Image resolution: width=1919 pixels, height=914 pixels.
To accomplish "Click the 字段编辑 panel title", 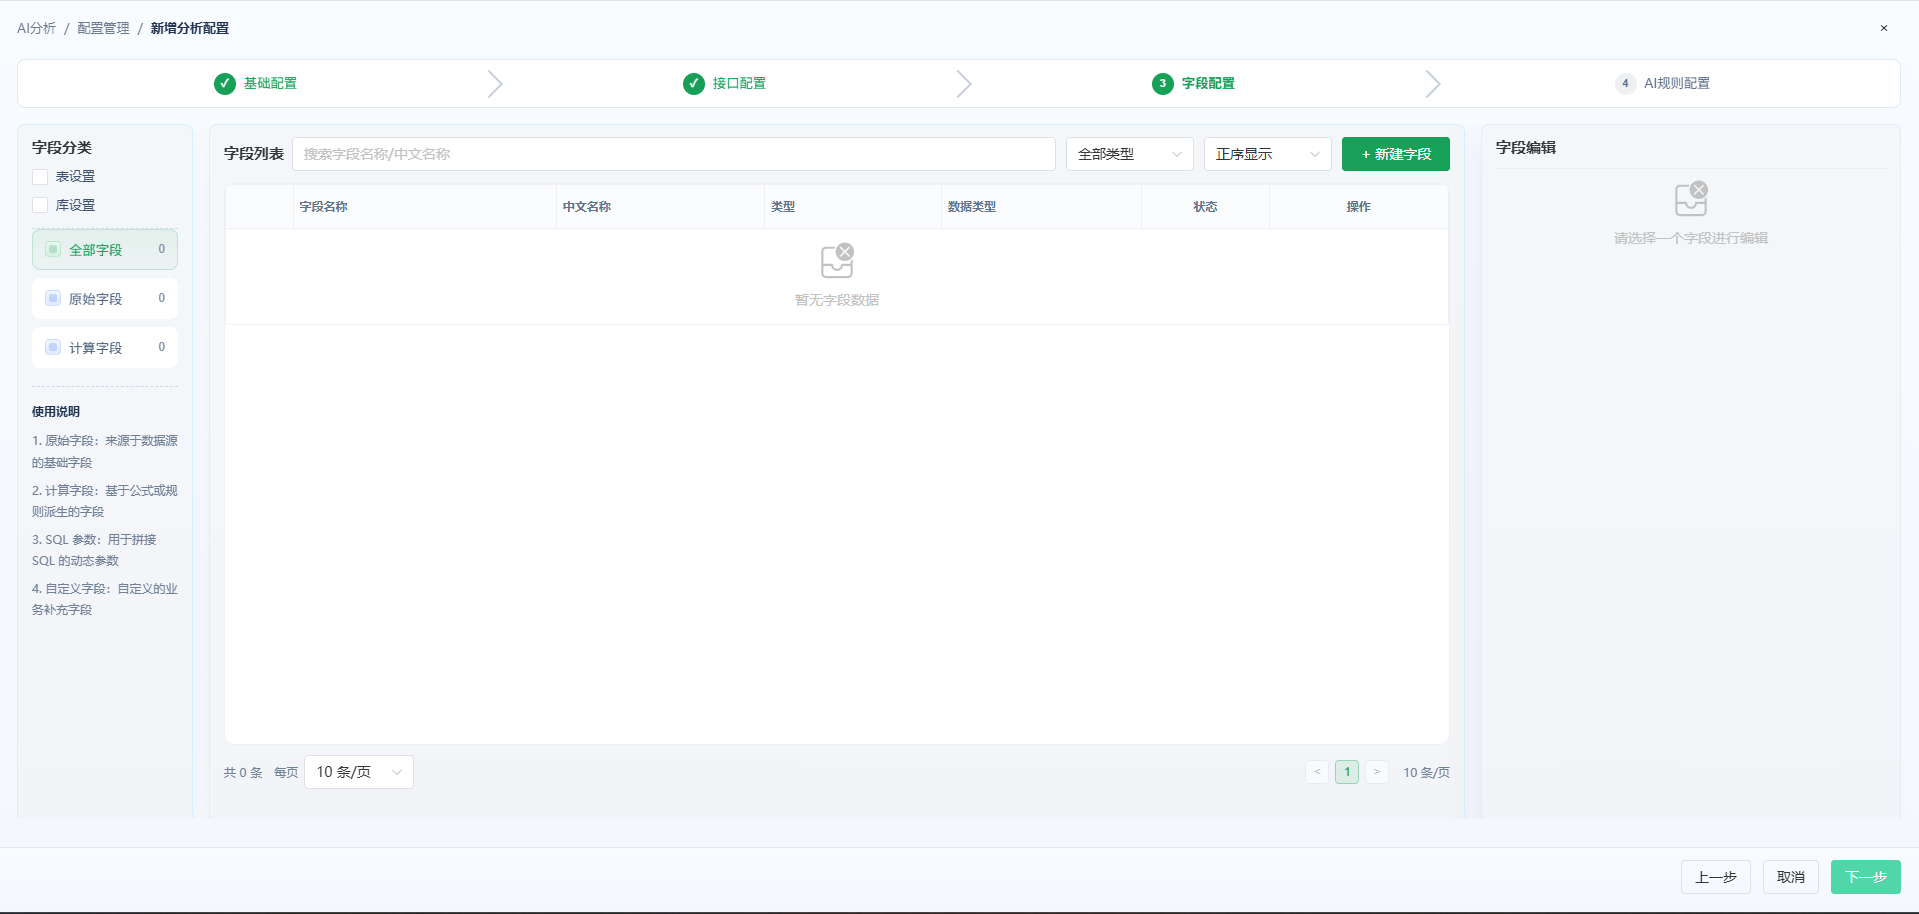I will tap(1526, 148).
